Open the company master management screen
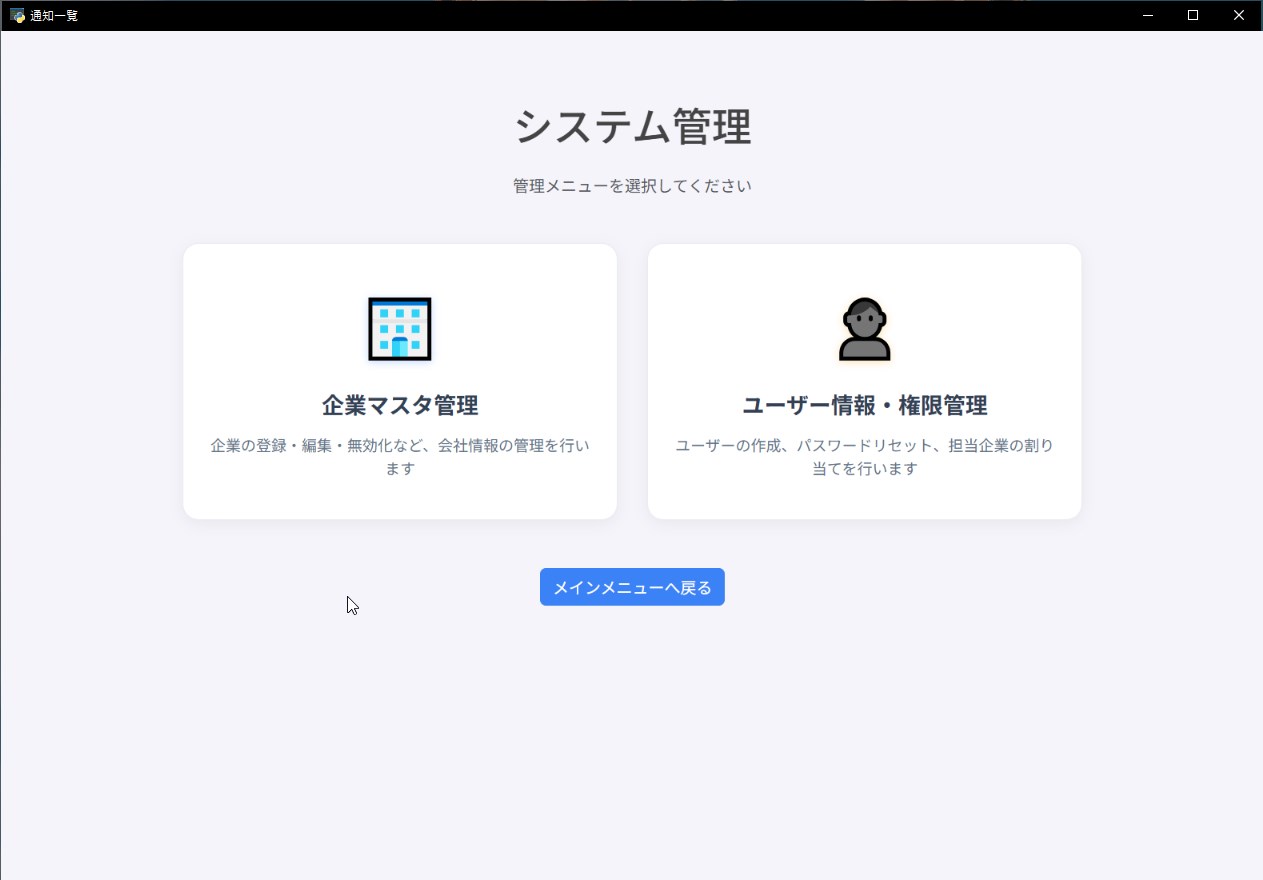This screenshot has height=880, width=1263. click(x=399, y=381)
